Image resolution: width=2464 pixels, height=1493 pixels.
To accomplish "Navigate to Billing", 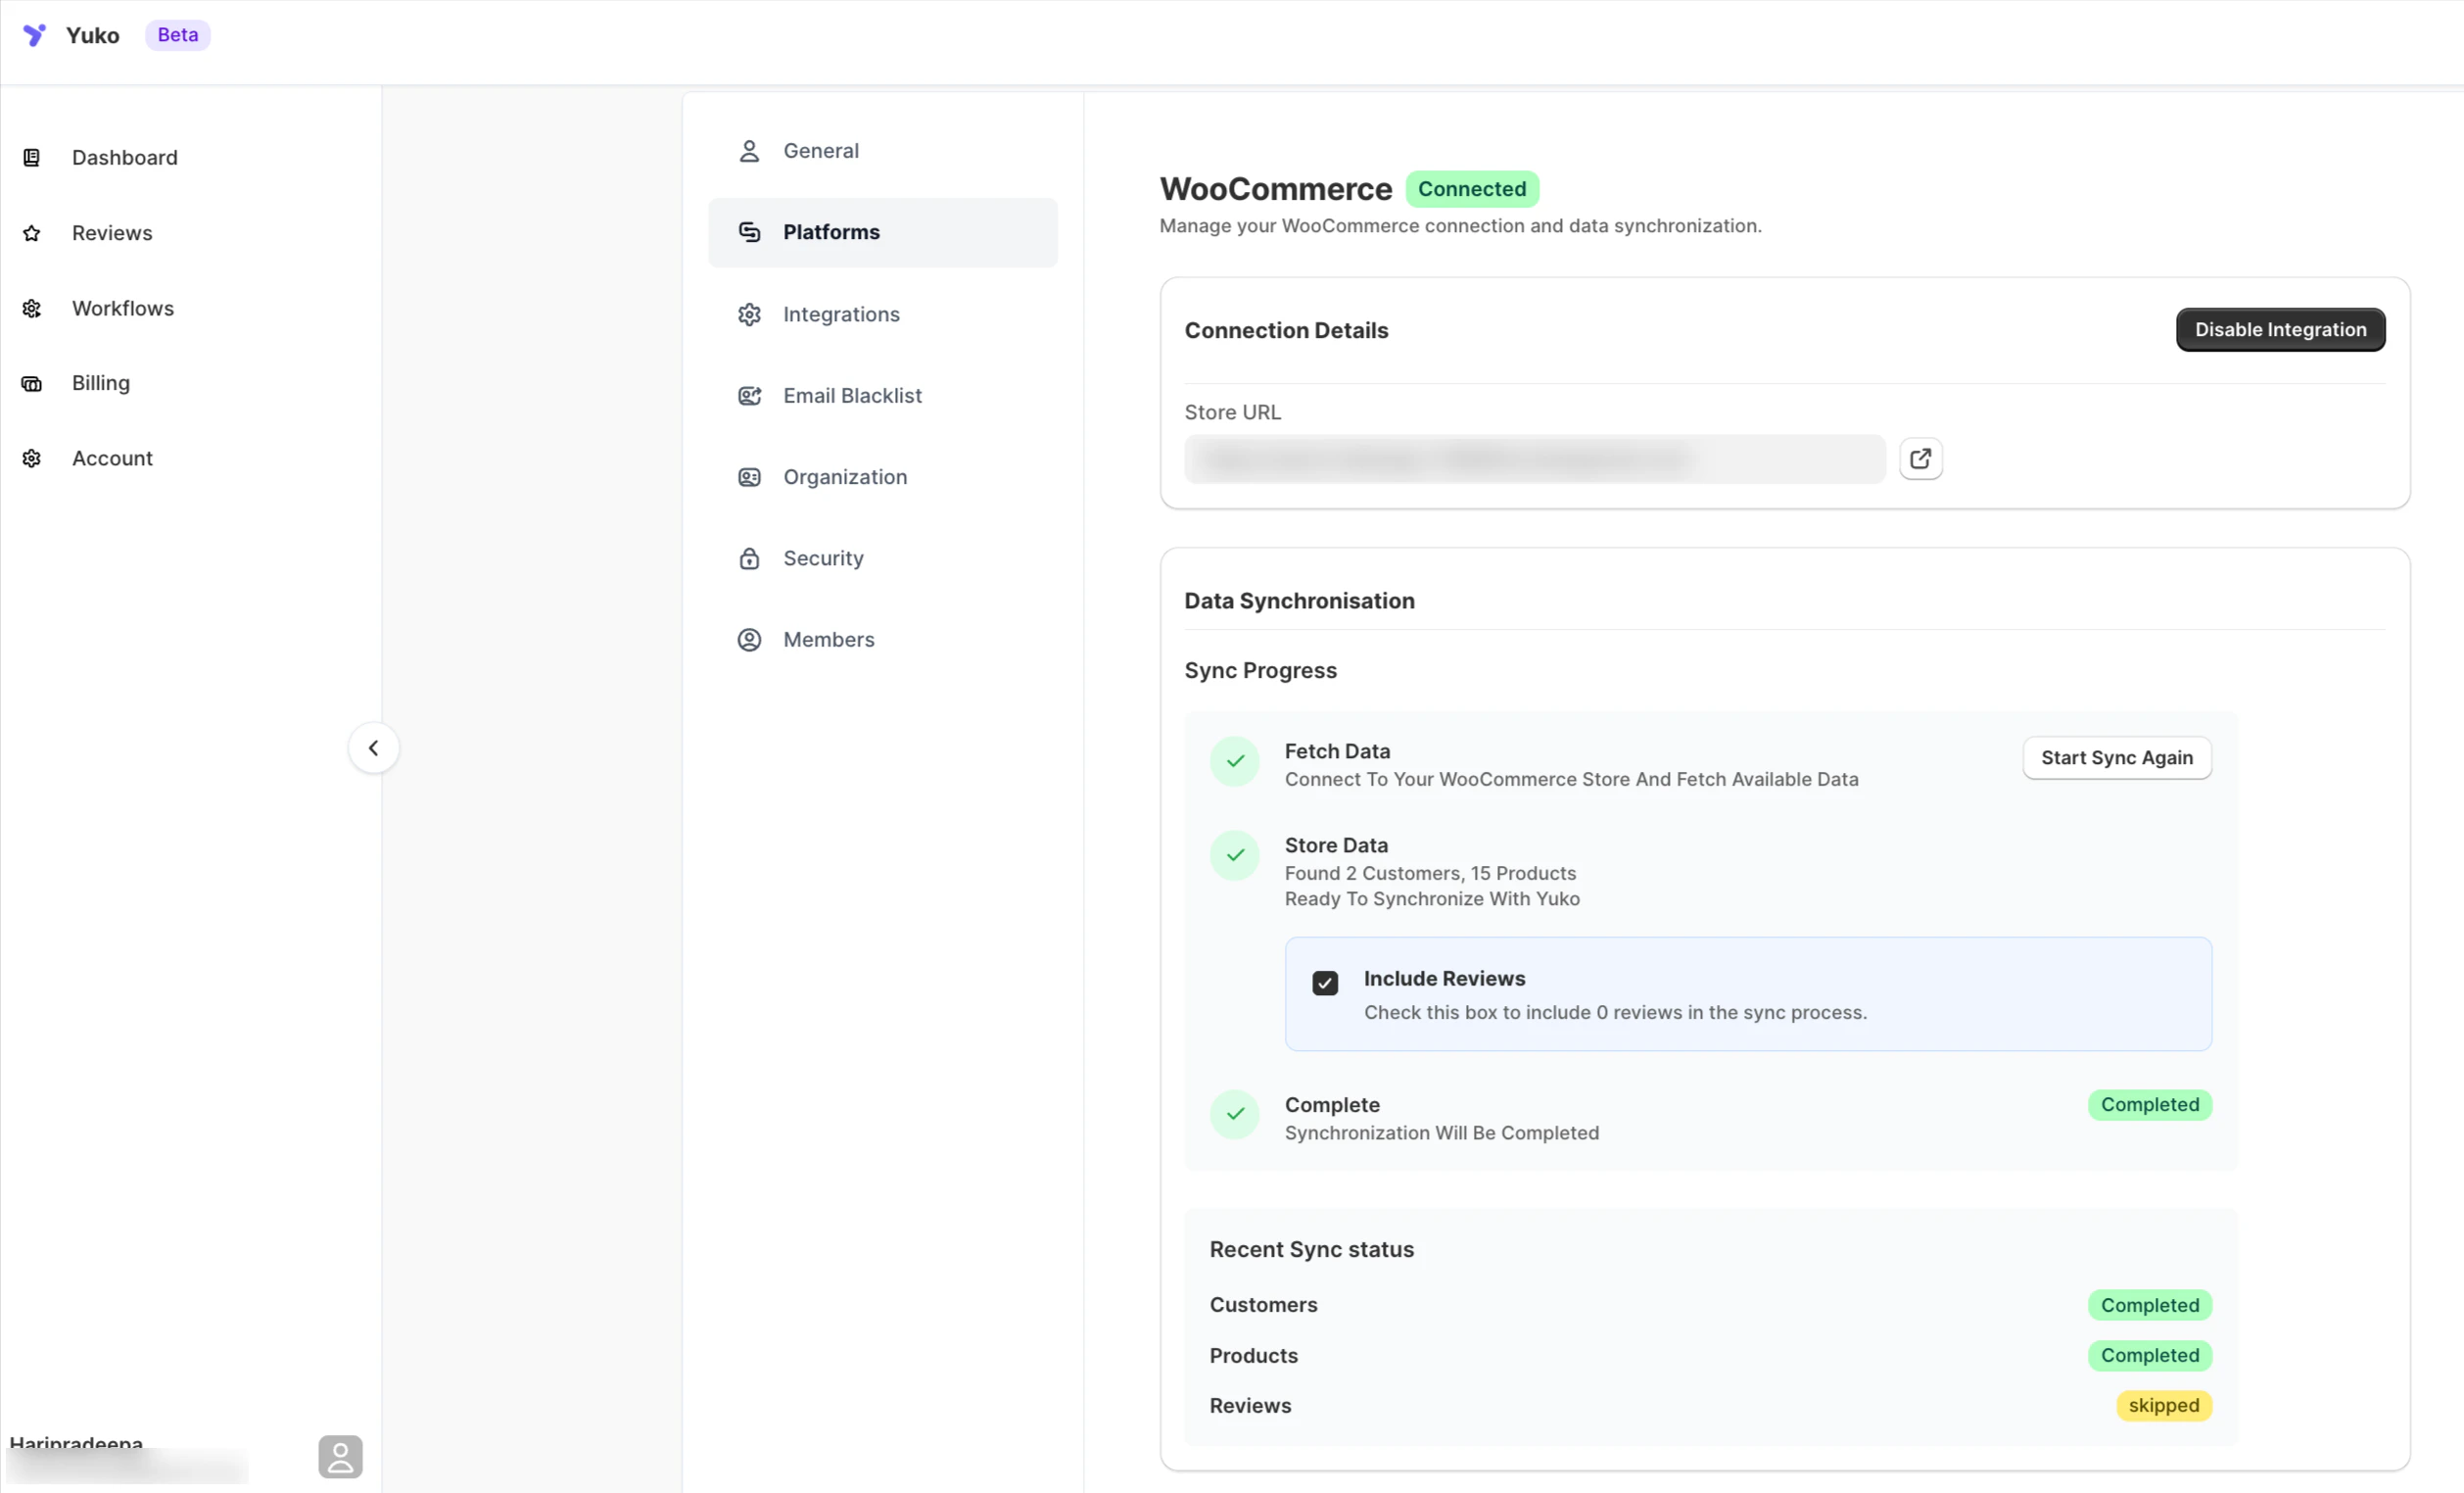I will 101,383.
